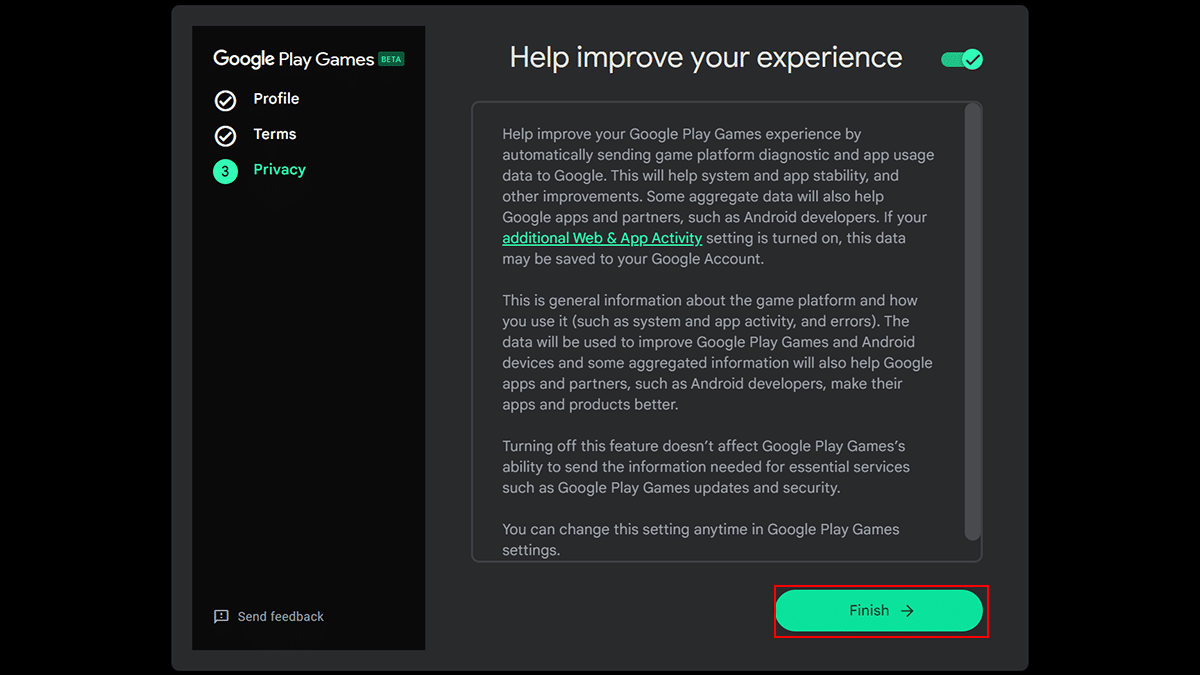Open the additional Web & App Activity link
The height and width of the screenshot is (675, 1200).
[602, 238]
